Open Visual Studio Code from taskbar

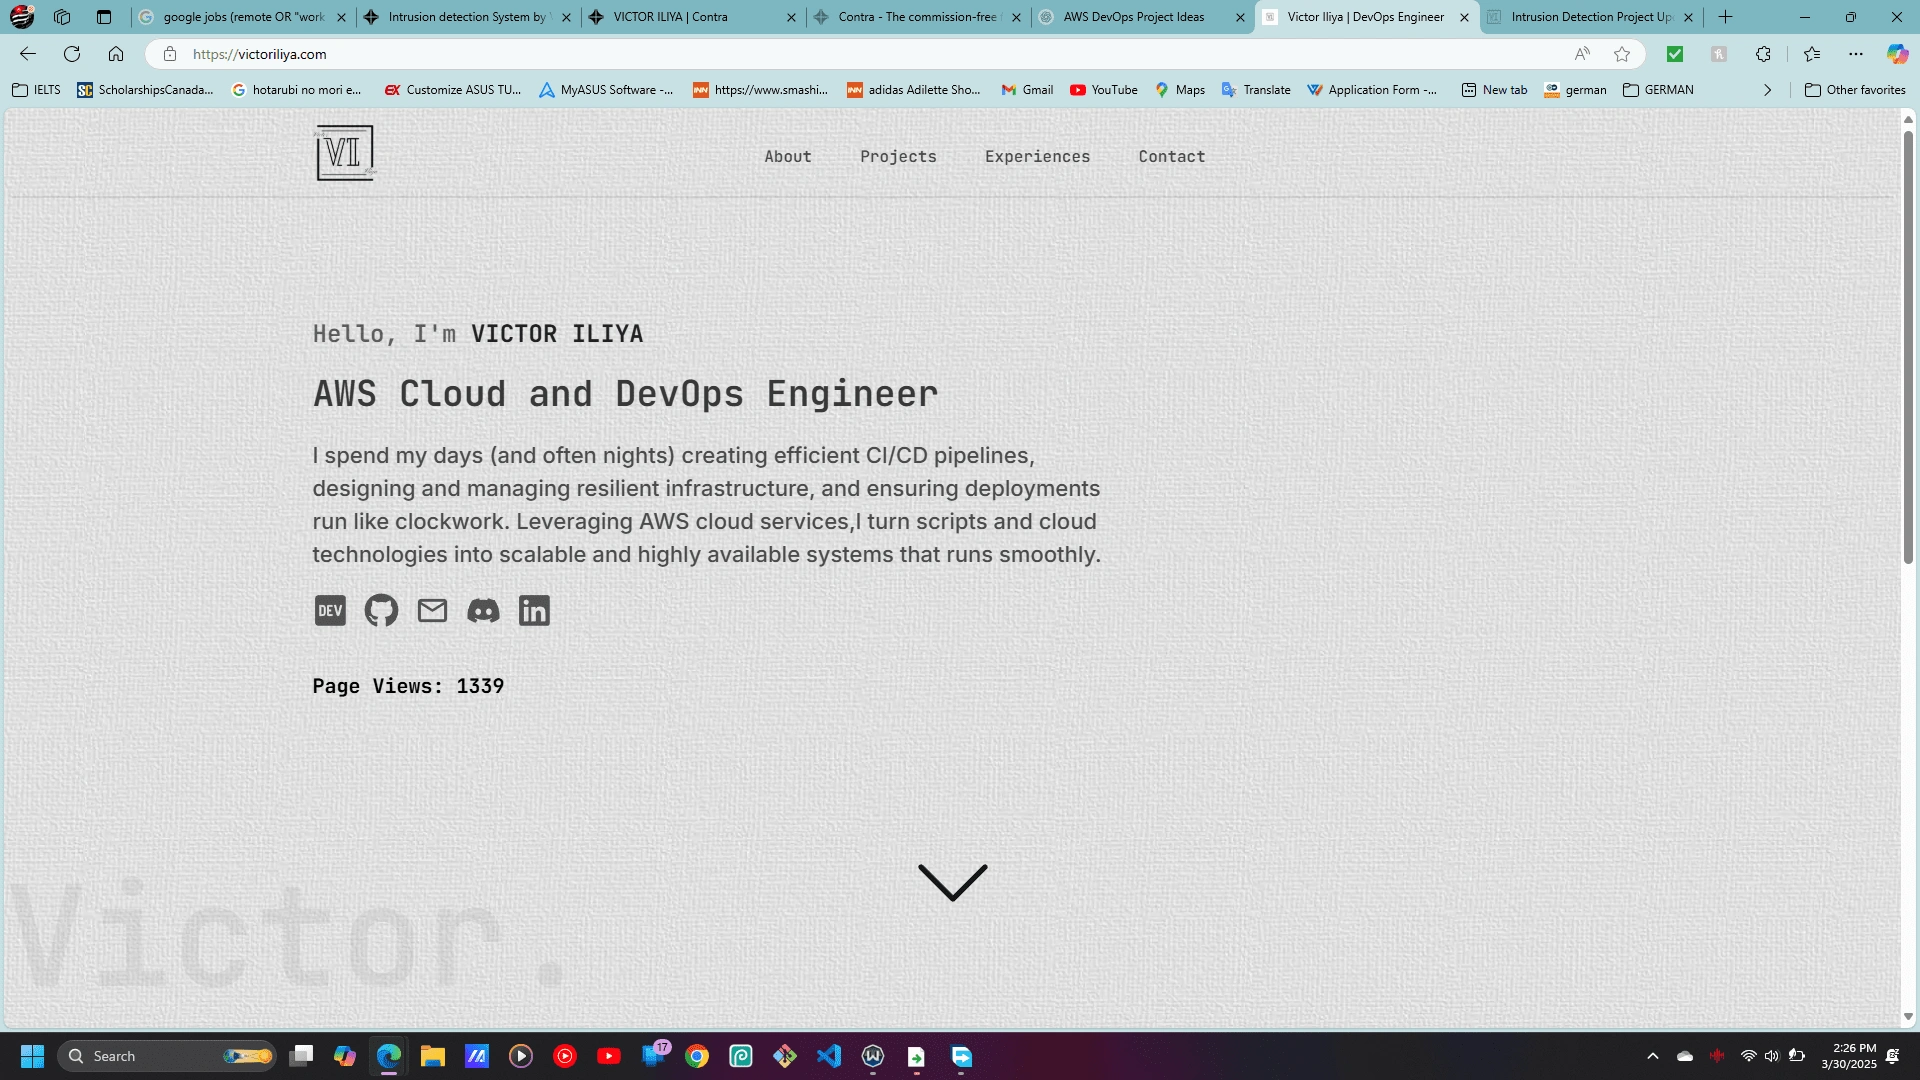coord(829,1056)
